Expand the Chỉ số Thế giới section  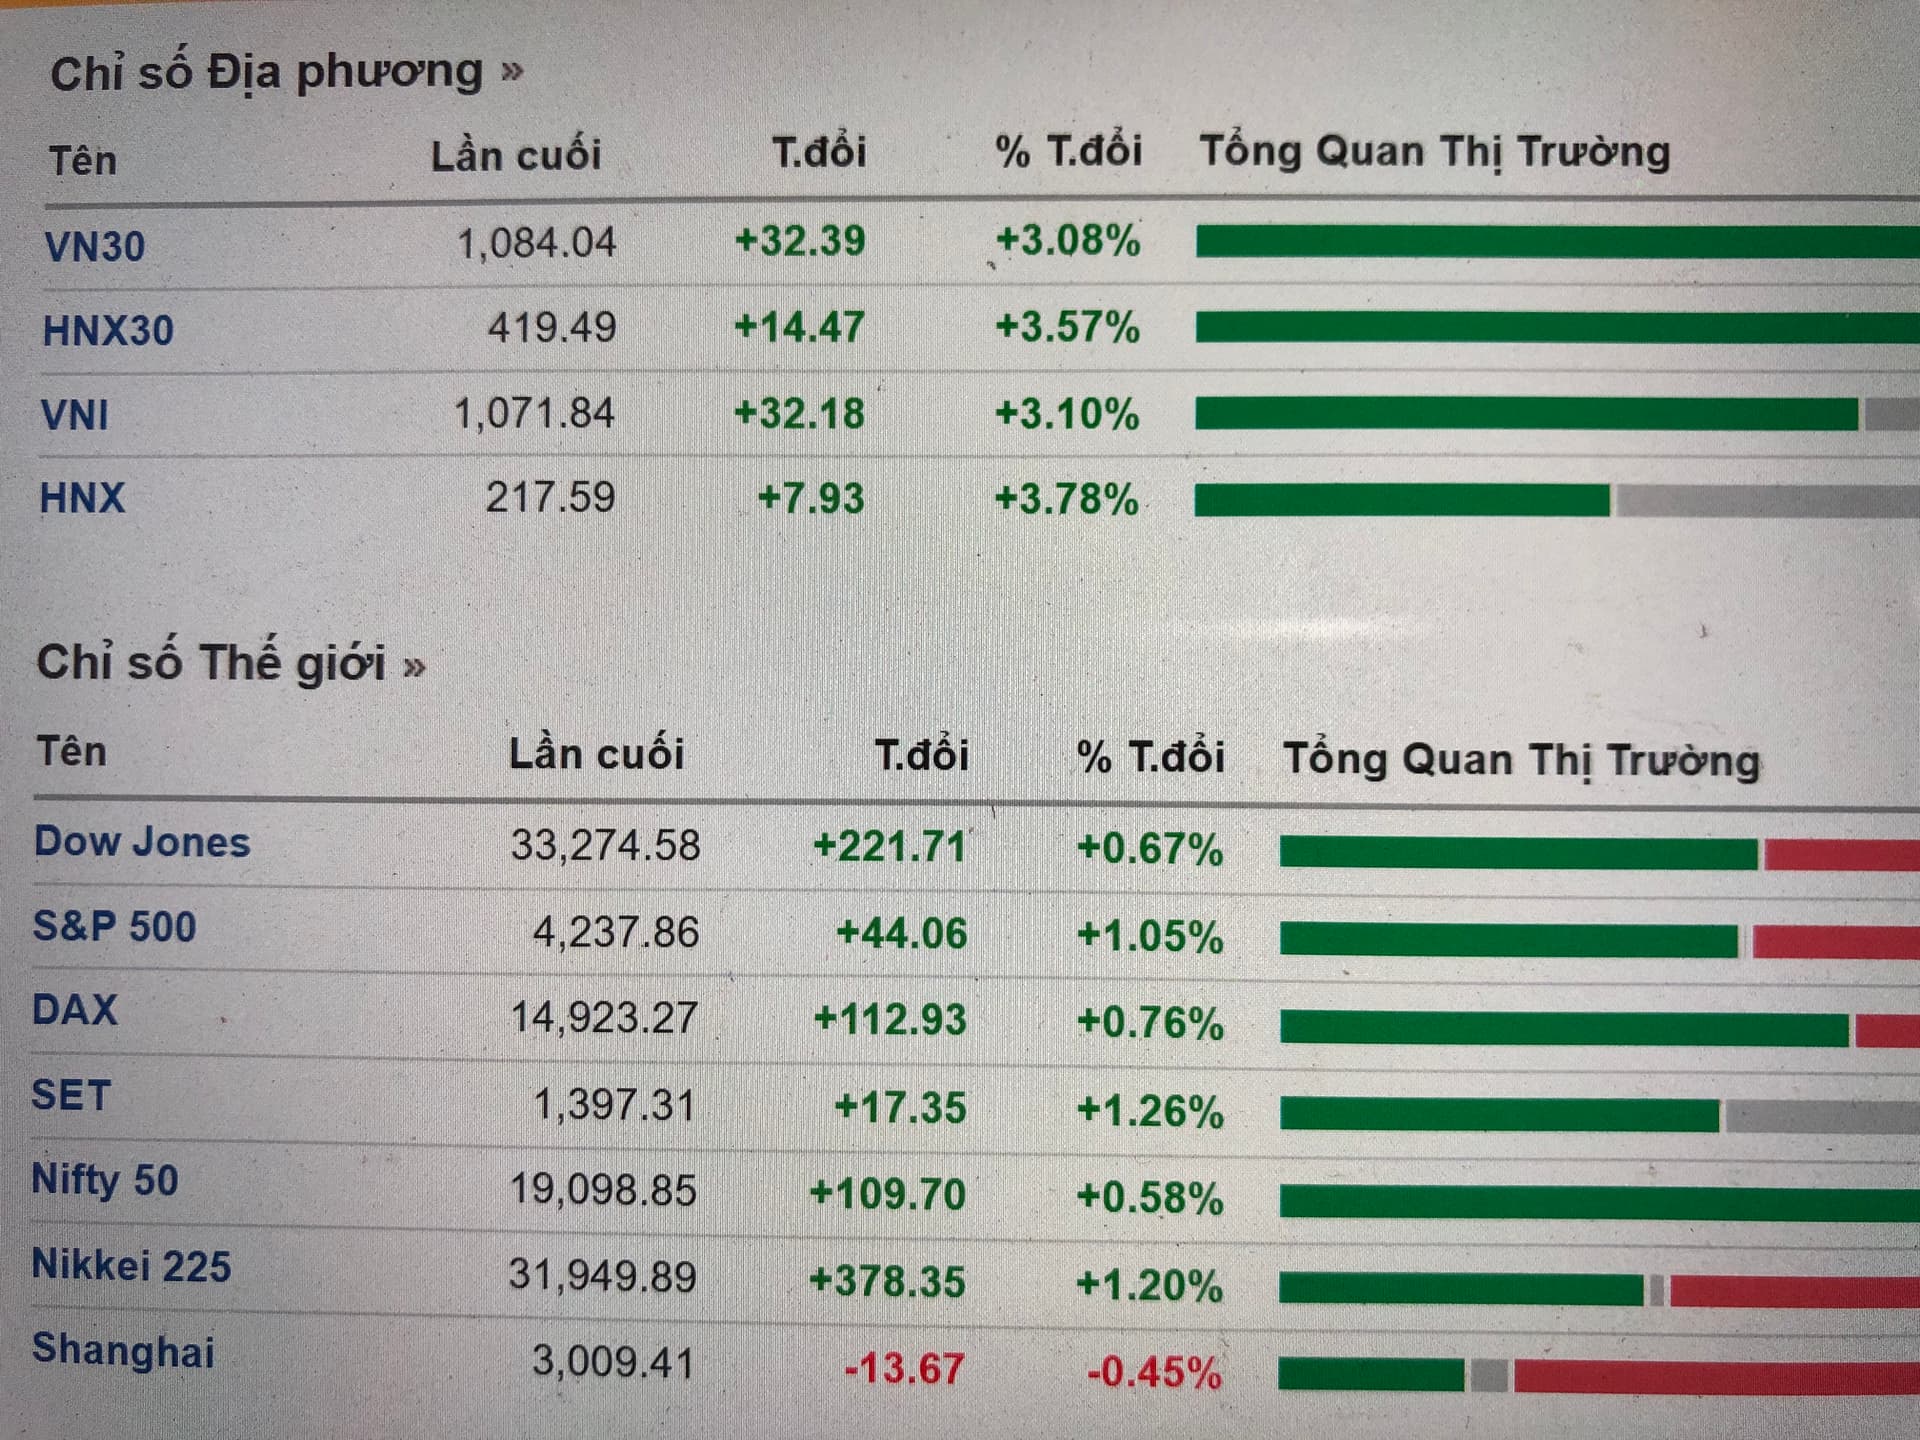231,663
